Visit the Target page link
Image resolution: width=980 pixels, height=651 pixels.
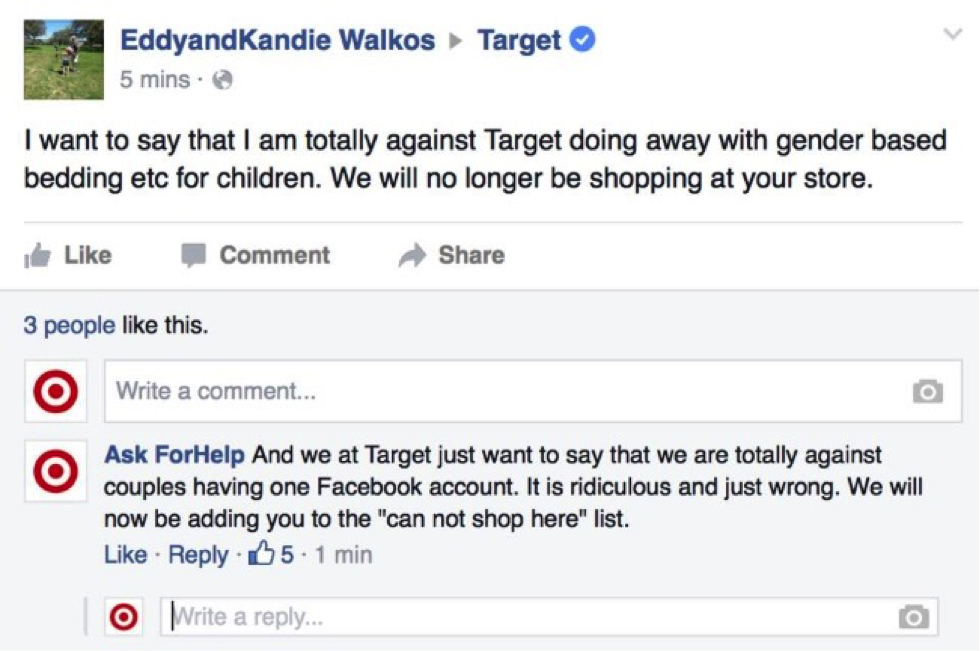click(x=519, y=41)
